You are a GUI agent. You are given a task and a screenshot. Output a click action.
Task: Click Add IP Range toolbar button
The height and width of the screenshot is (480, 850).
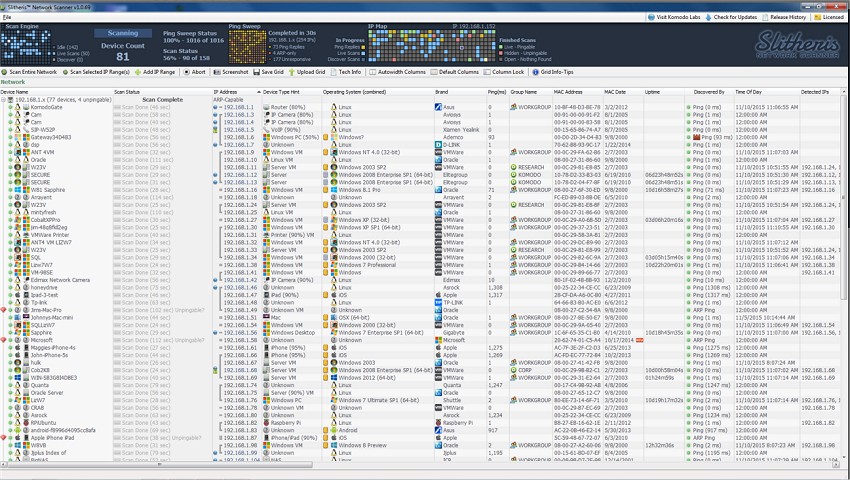pos(160,72)
